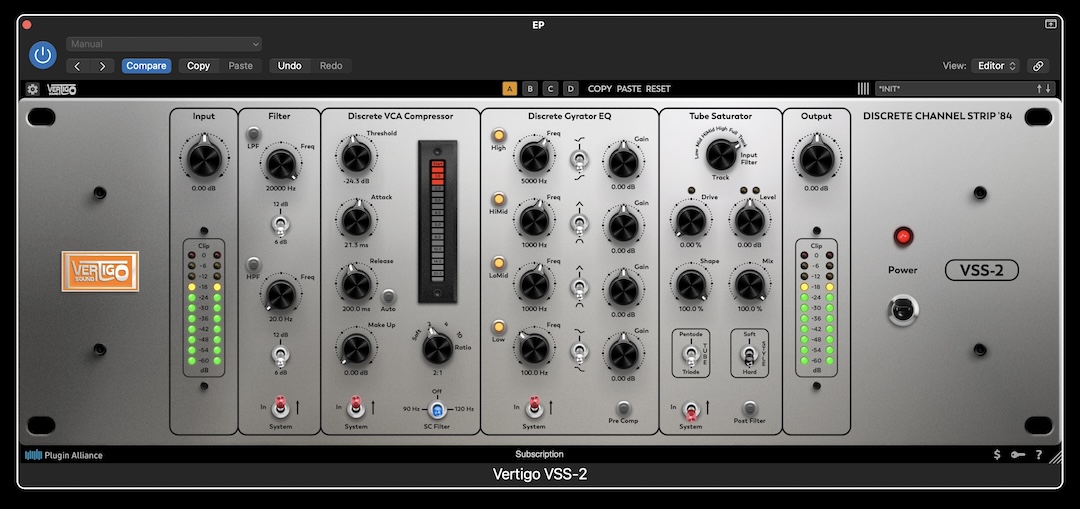Click RESET in the plugin toolbar
Screen dimensions: 1080x509
[x=658, y=89]
